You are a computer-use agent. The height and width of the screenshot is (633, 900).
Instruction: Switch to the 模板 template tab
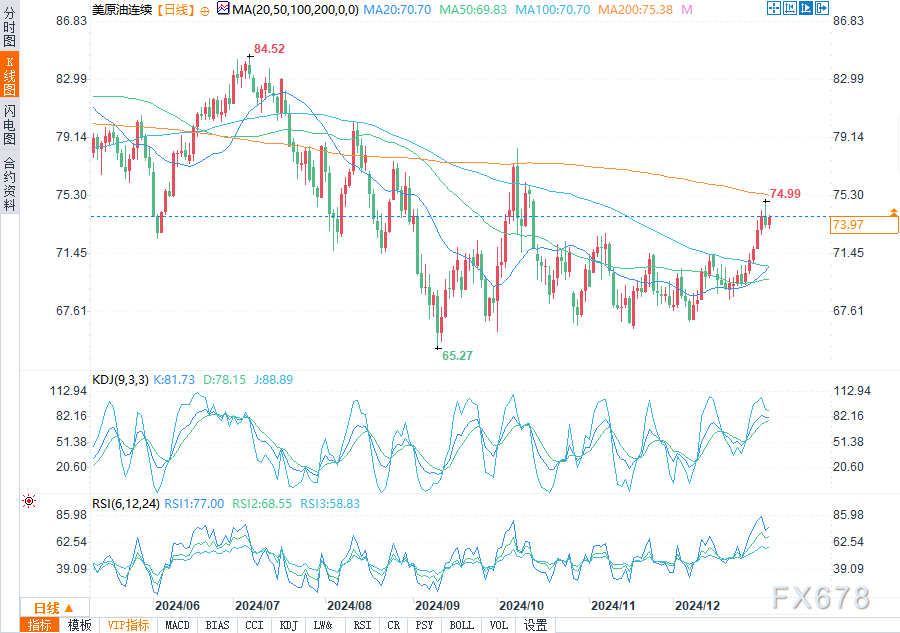pos(79,625)
